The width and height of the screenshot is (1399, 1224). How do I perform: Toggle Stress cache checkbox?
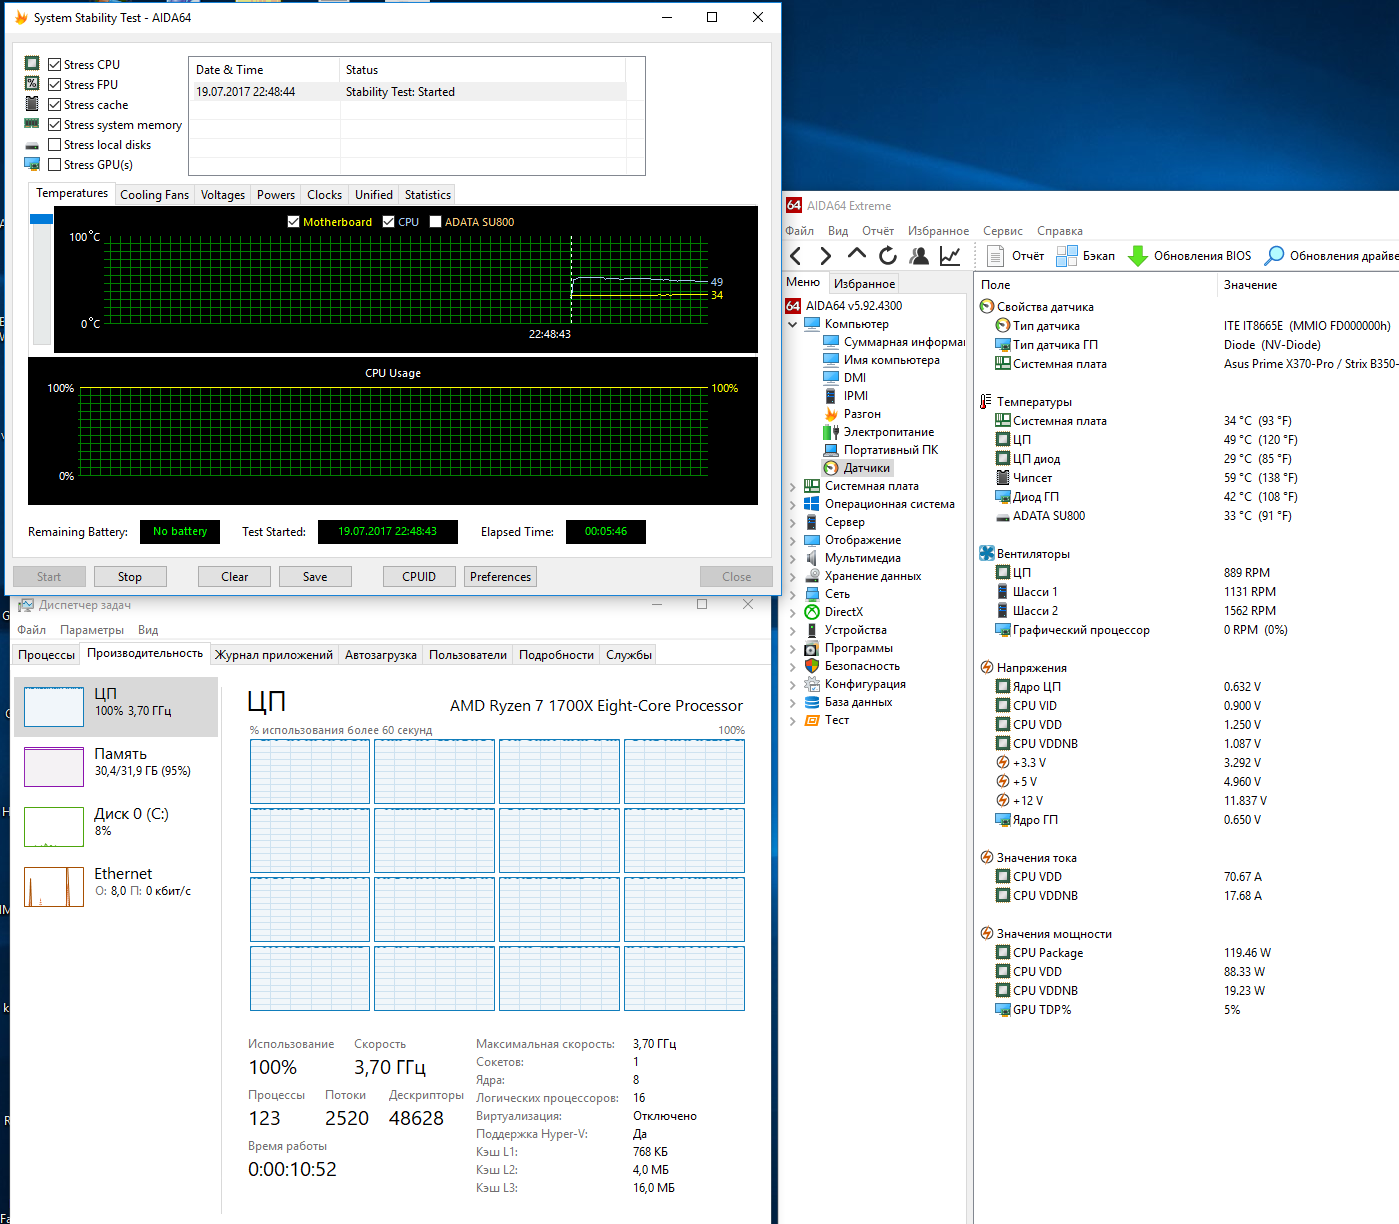pyautogui.click(x=55, y=105)
